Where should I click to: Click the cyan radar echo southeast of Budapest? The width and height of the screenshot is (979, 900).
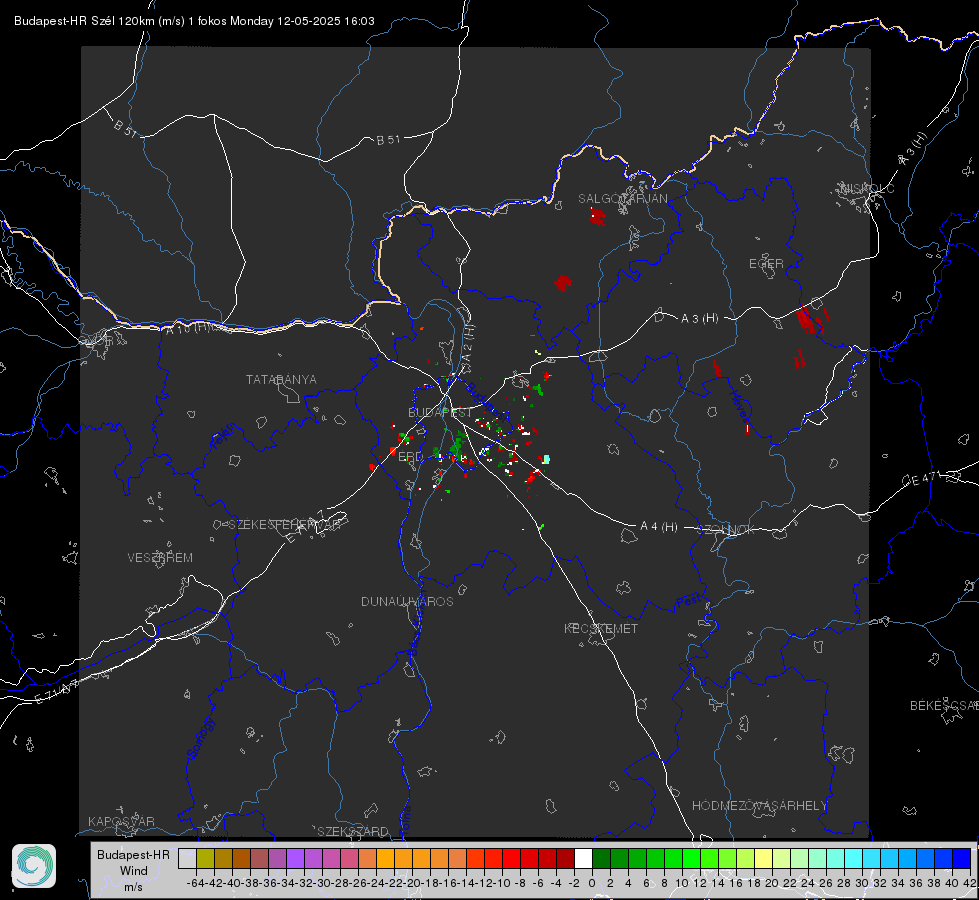click(546, 459)
